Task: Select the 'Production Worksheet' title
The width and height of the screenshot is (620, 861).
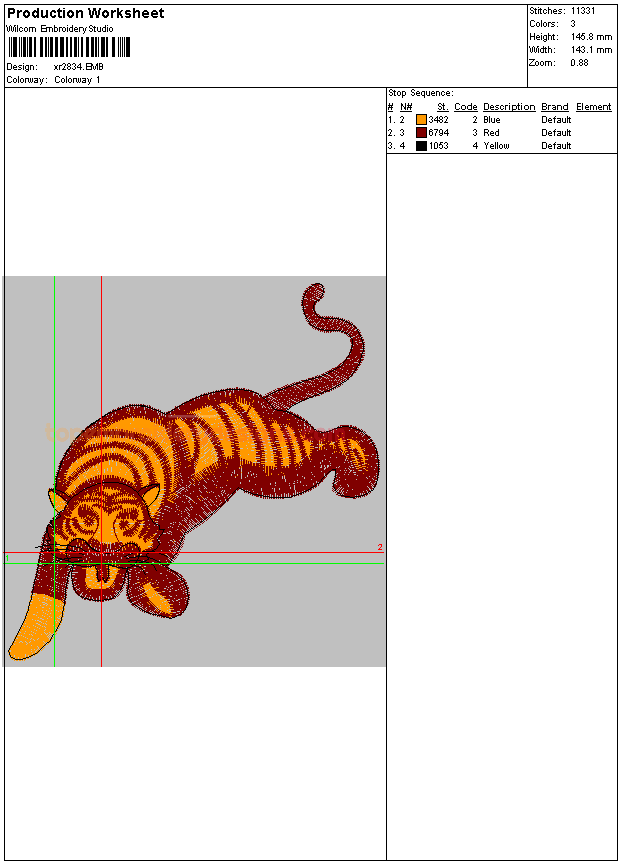Action: coord(85,13)
